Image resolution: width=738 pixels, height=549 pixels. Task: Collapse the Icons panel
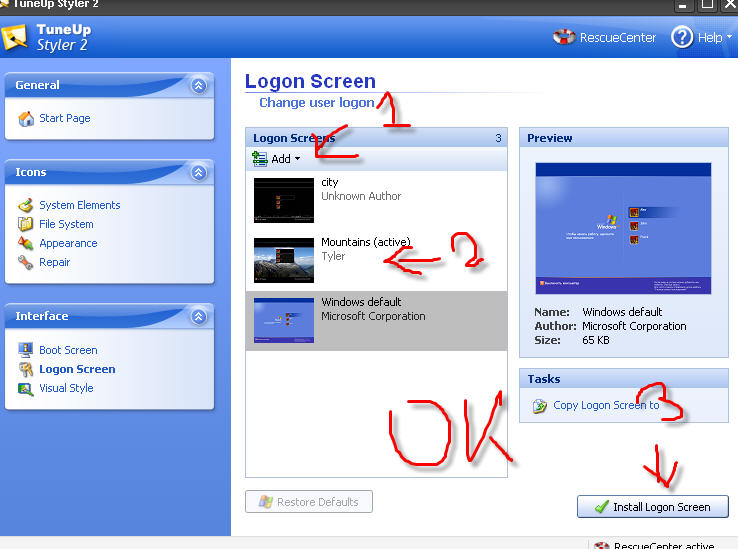[199, 173]
